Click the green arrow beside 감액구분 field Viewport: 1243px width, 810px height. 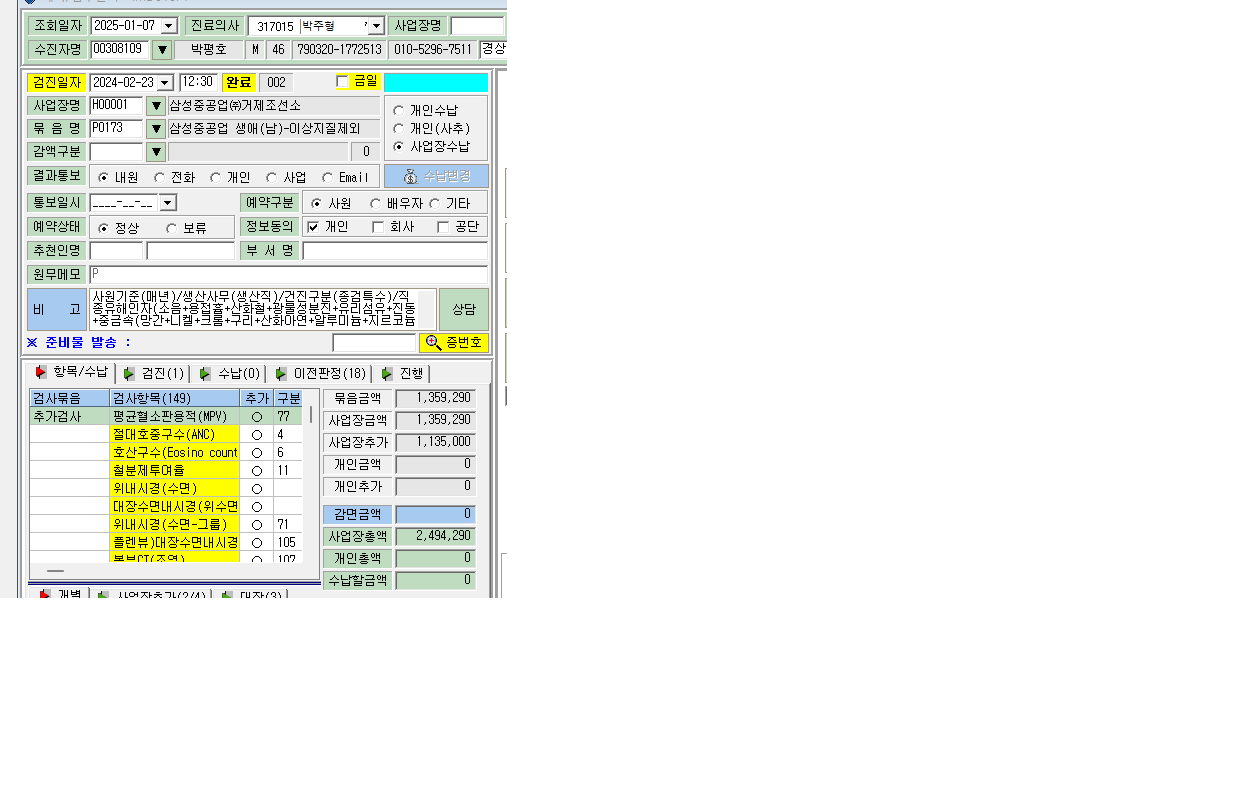coord(156,152)
